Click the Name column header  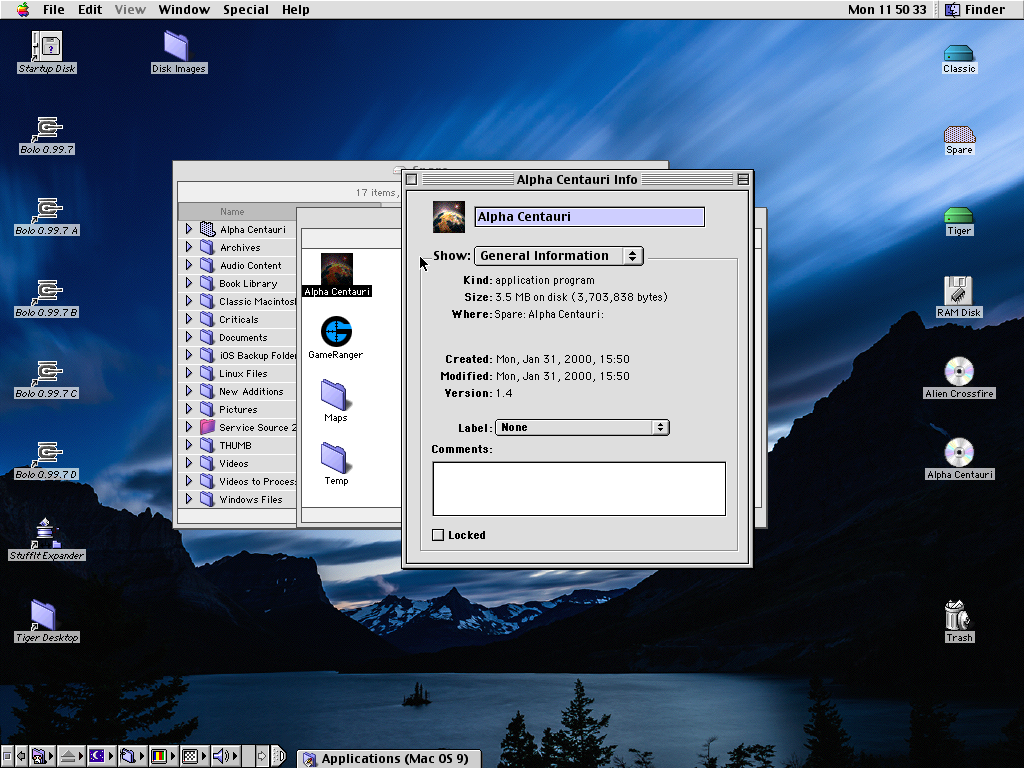pos(232,212)
